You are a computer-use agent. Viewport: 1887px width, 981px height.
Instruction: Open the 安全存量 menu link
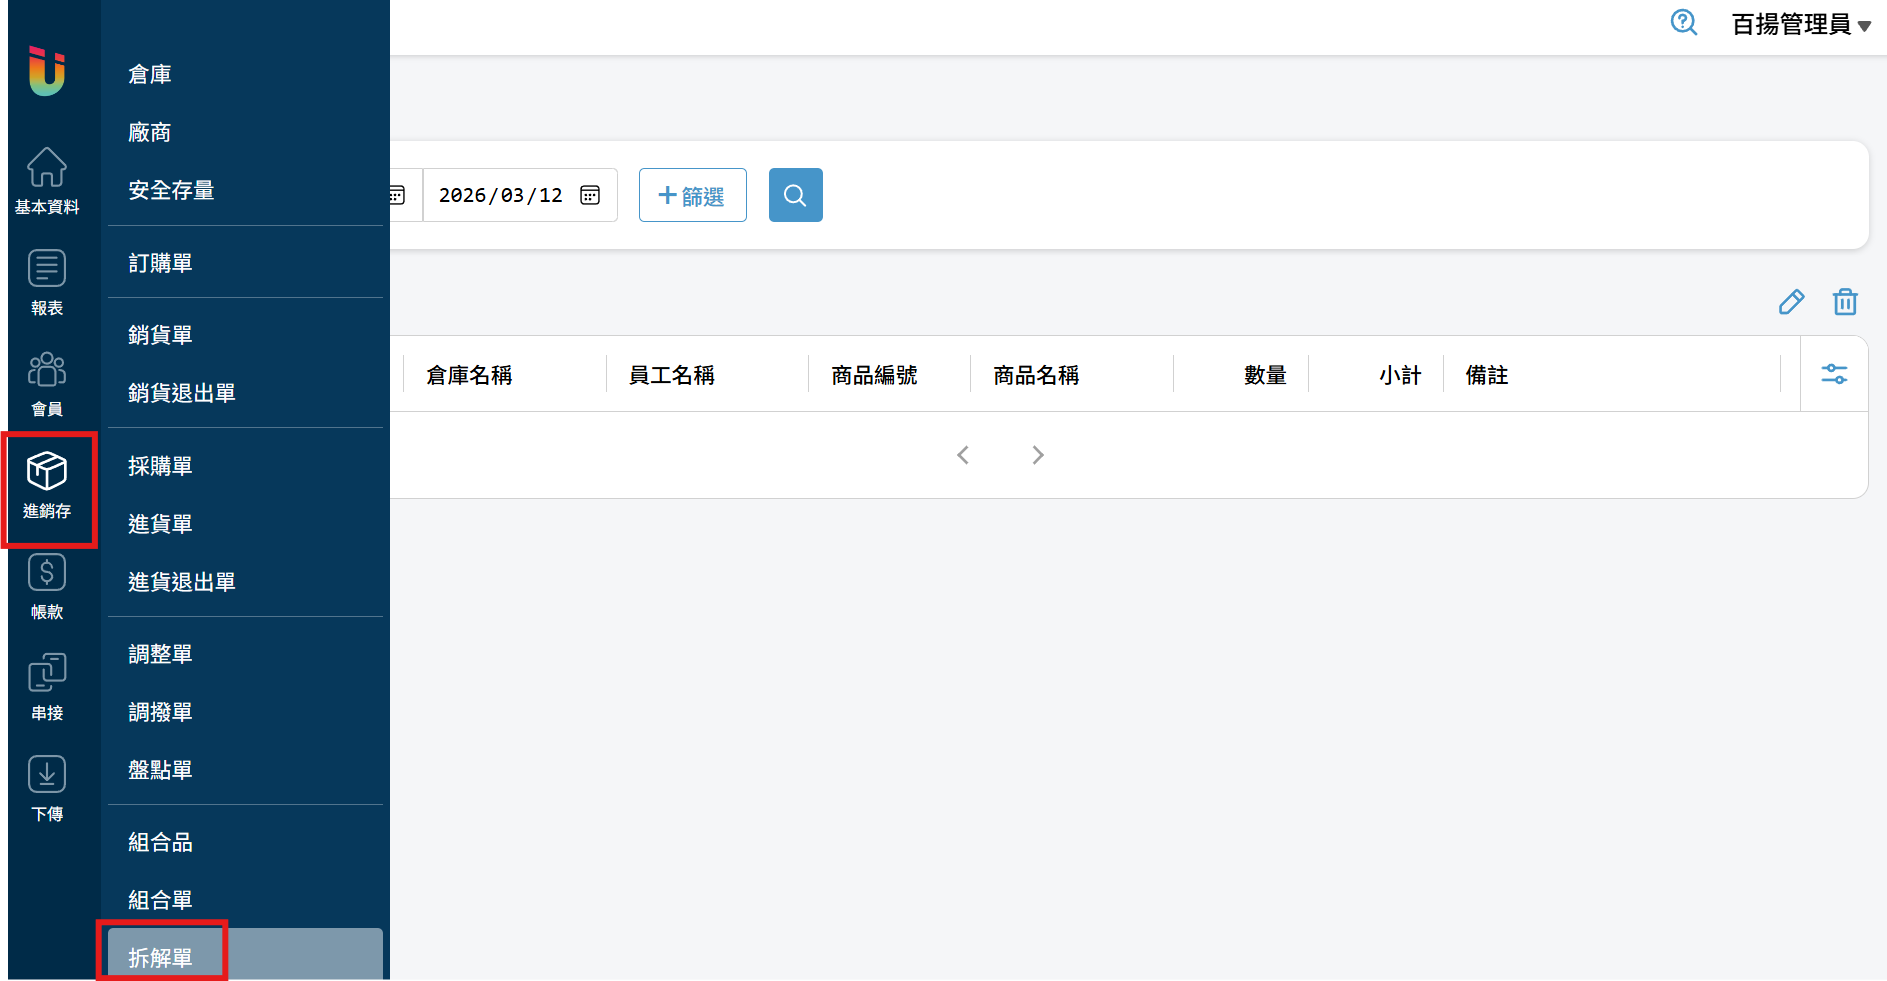(171, 190)
